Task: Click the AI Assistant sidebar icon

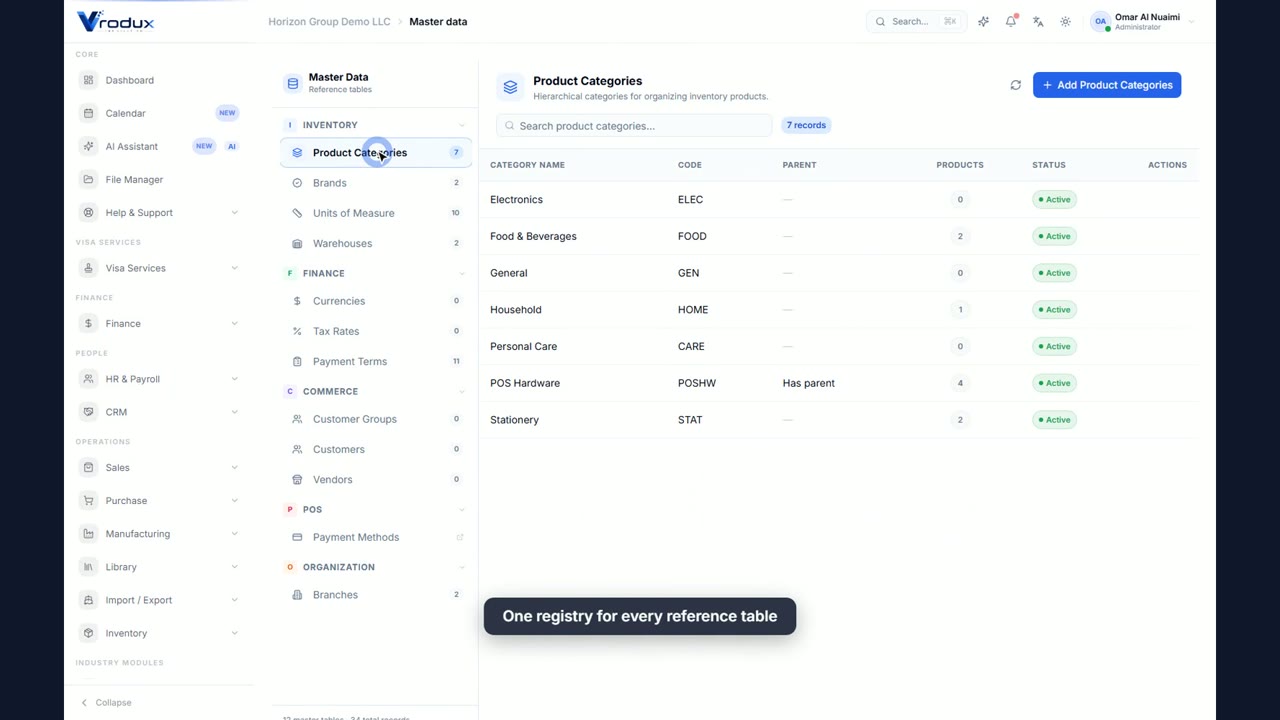Action: (89, 146)
